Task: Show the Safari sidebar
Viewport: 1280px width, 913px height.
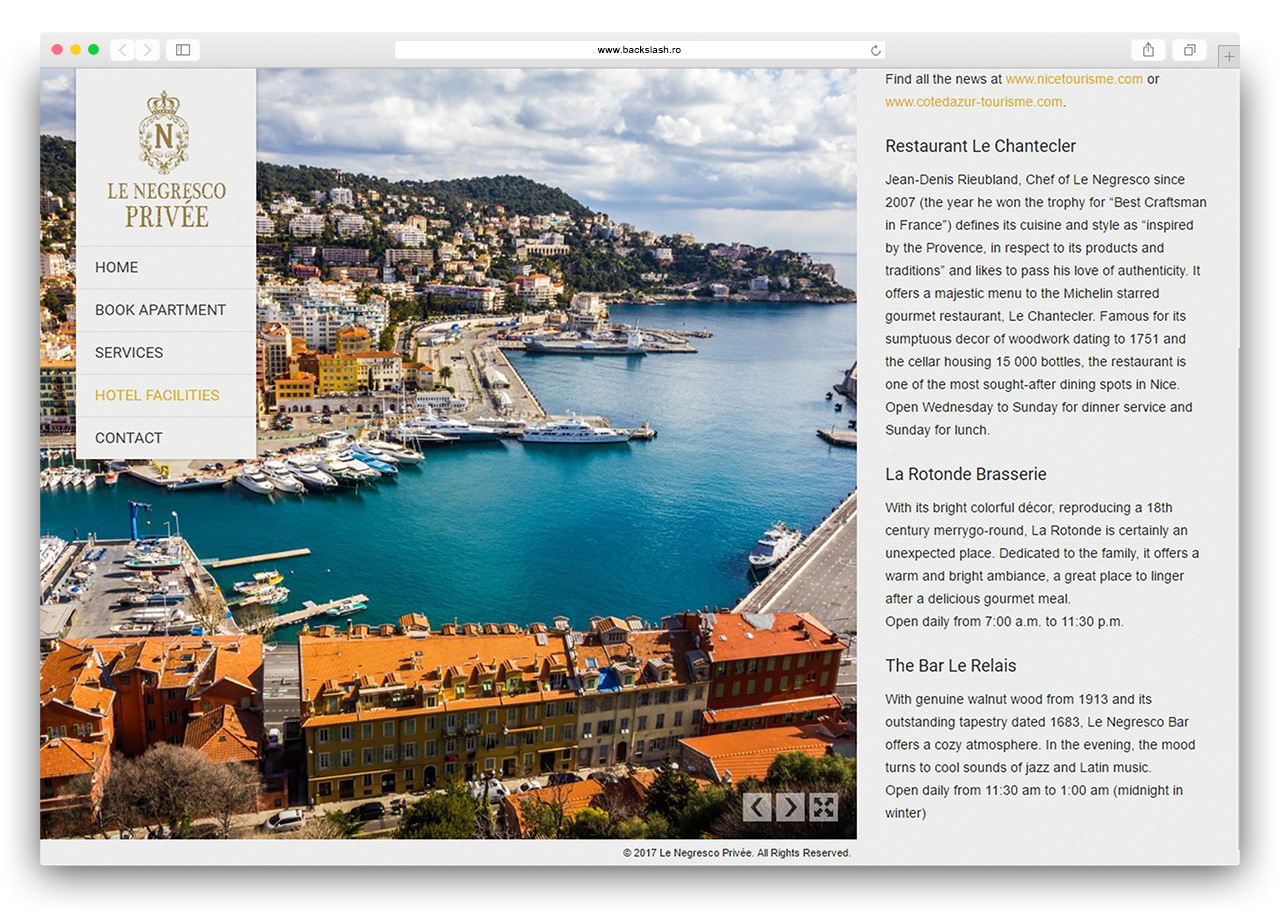Action: pos(183,50)
